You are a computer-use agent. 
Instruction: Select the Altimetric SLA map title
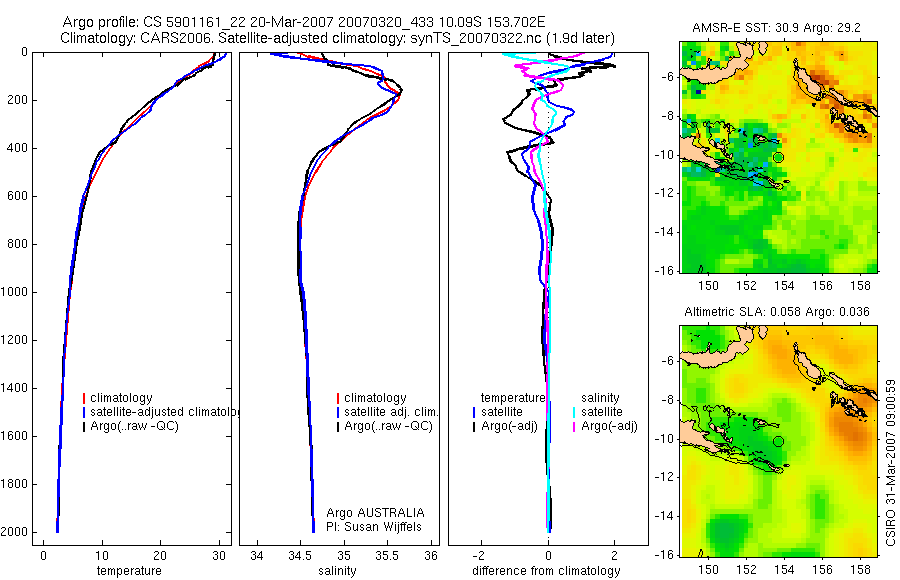pyautogui.click(x=777, y=312)
